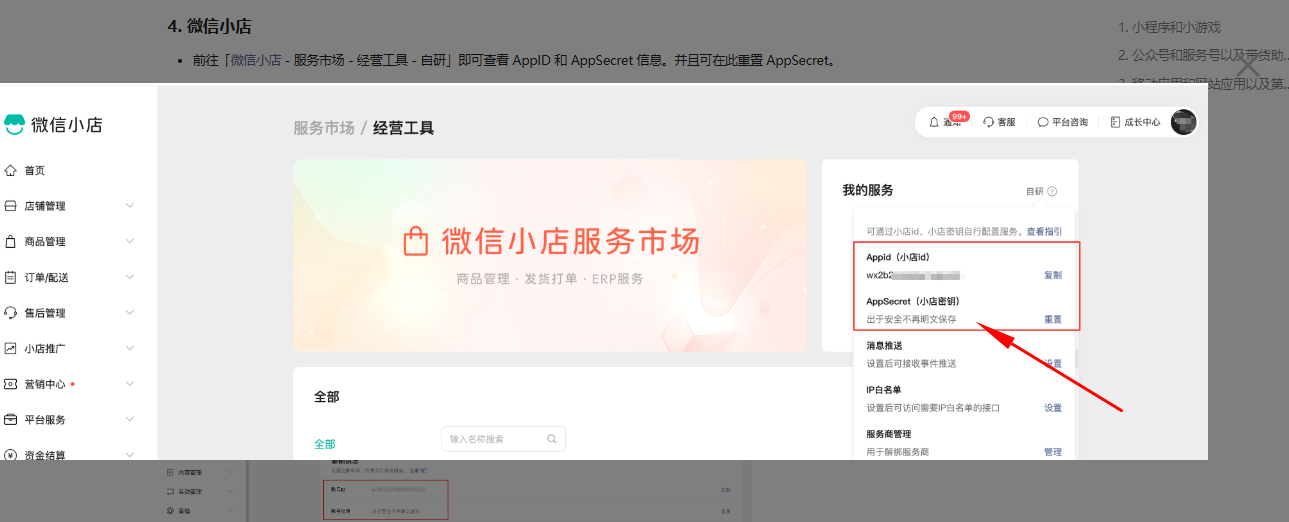Open 平台咨询 chat

(1062, 122)
